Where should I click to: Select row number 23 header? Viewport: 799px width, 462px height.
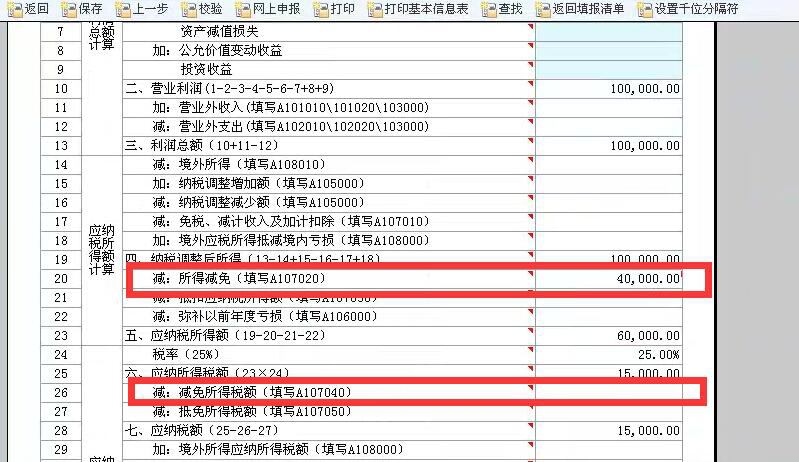point(60,335)
